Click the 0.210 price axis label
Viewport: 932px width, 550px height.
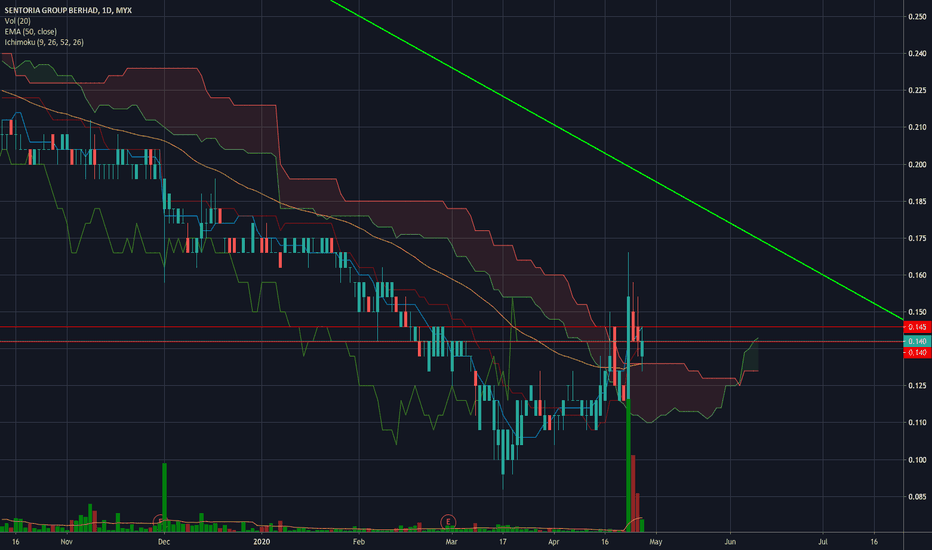917,127
